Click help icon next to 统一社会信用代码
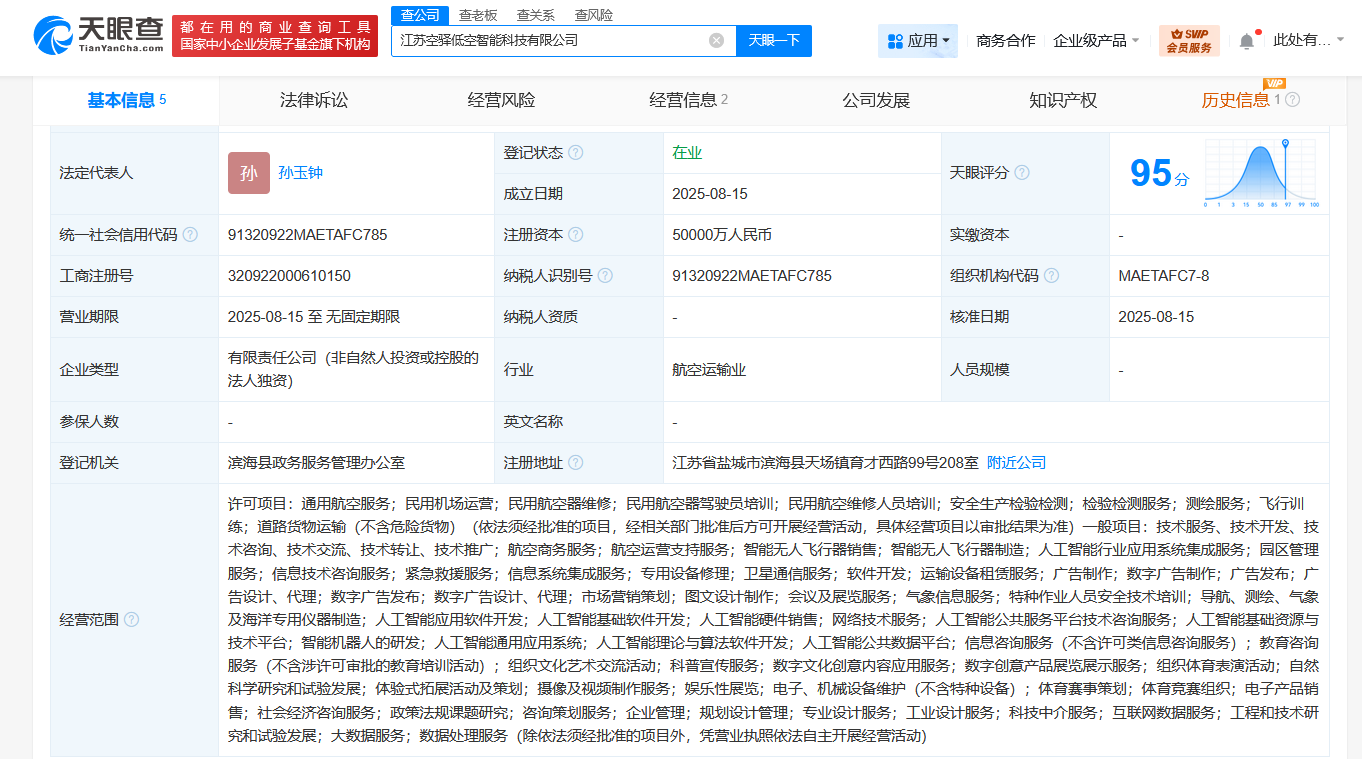1362x759 pixels. [190, 235]
